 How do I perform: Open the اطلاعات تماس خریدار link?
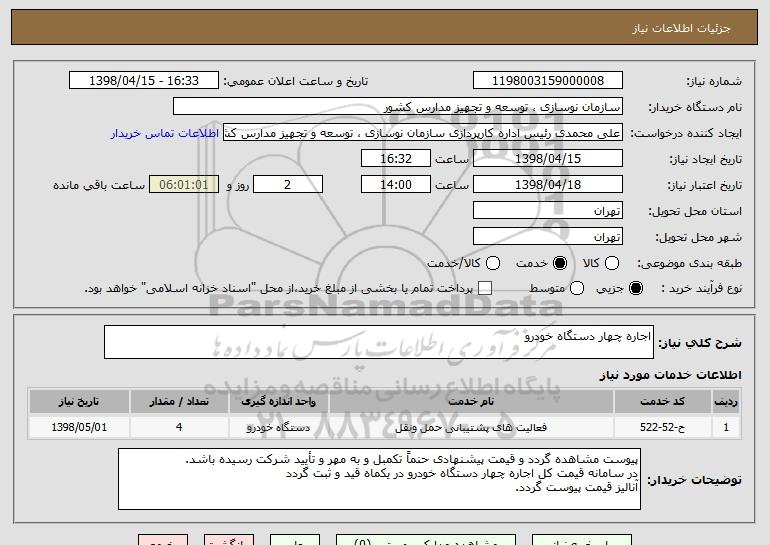165,133
